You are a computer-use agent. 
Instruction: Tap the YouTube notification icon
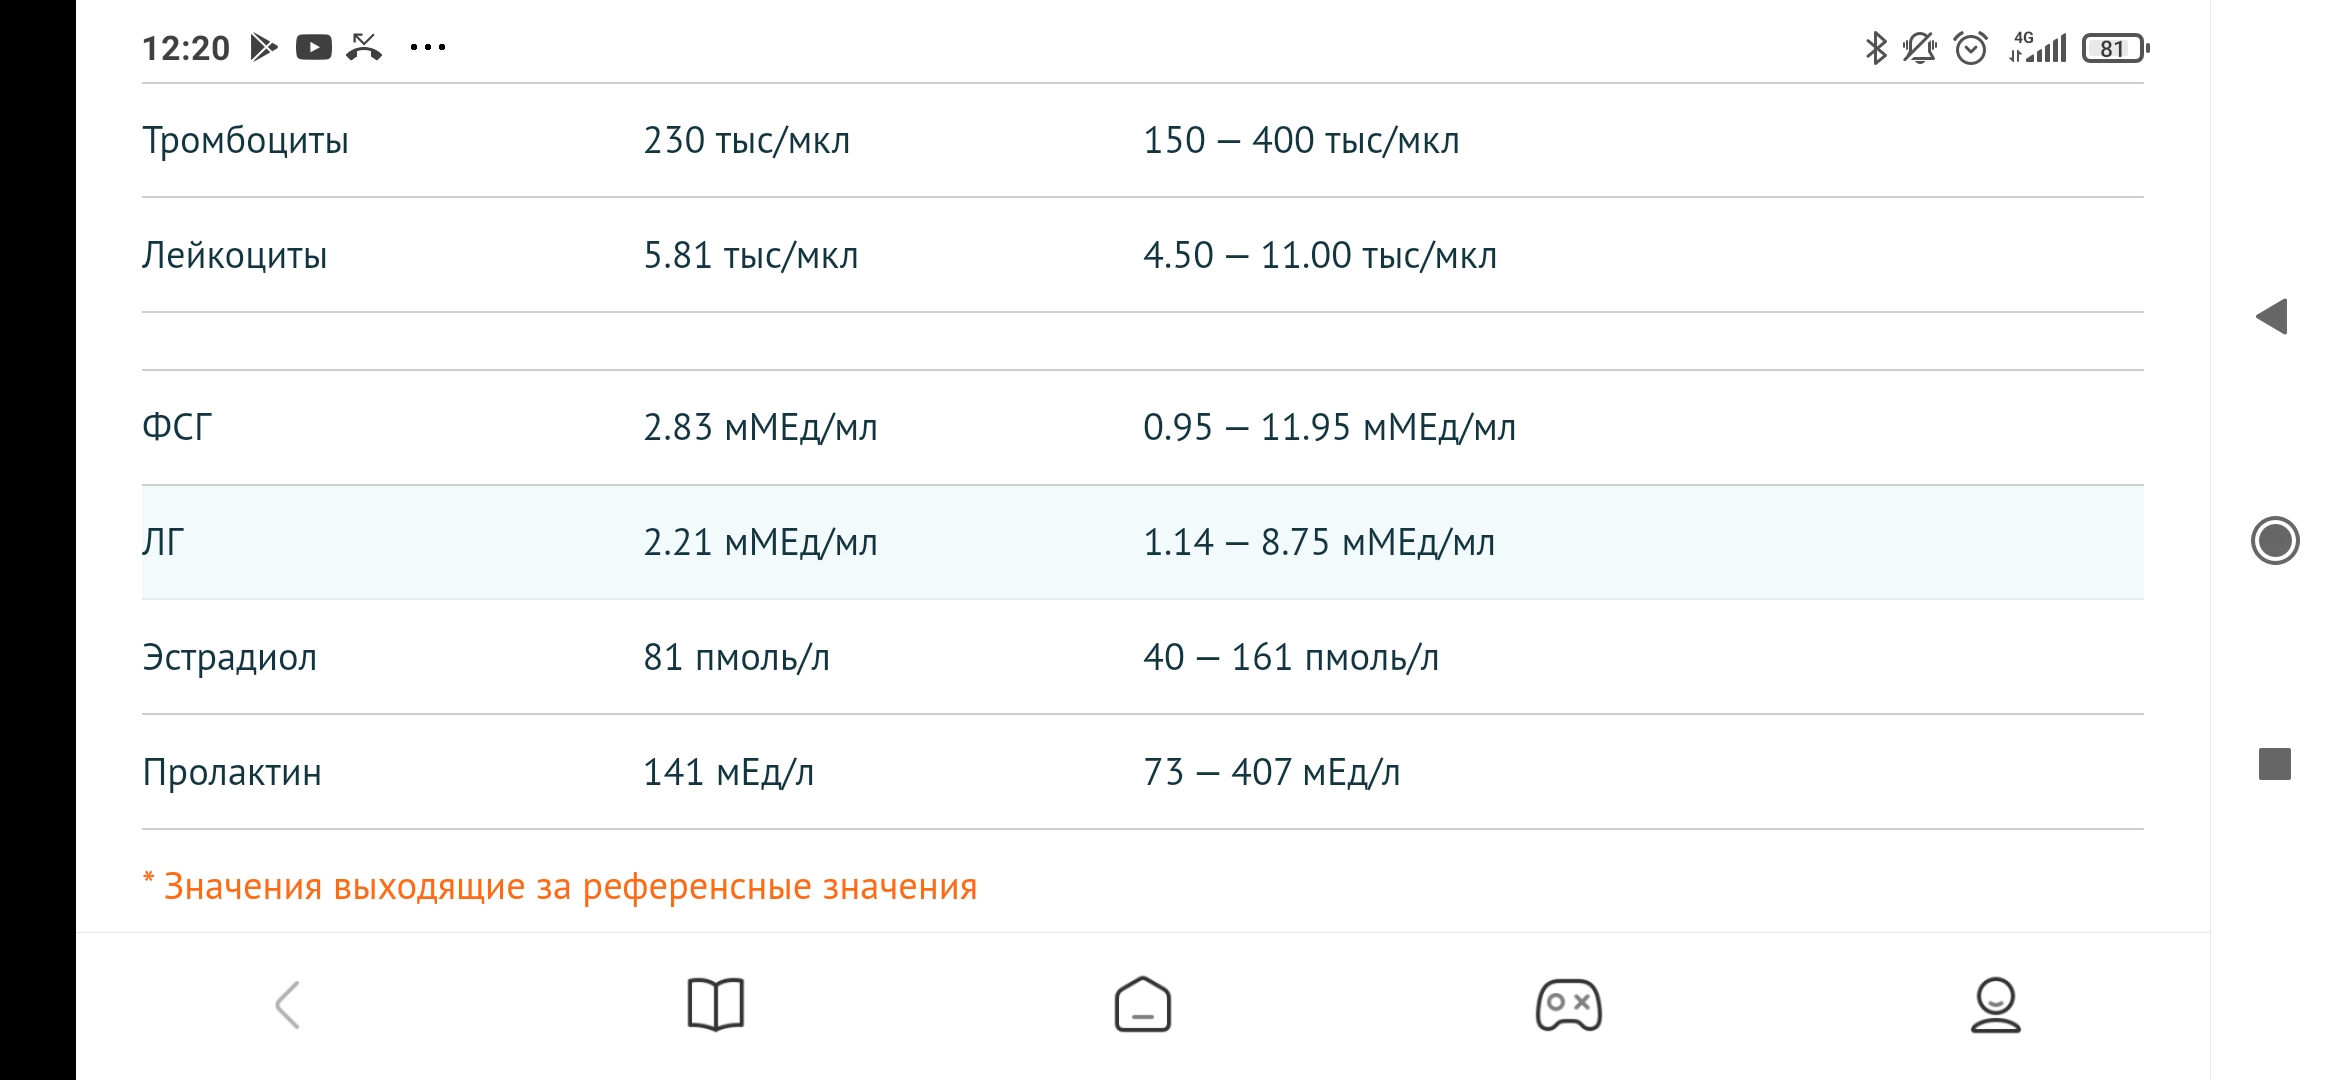[x=314, y=47]
